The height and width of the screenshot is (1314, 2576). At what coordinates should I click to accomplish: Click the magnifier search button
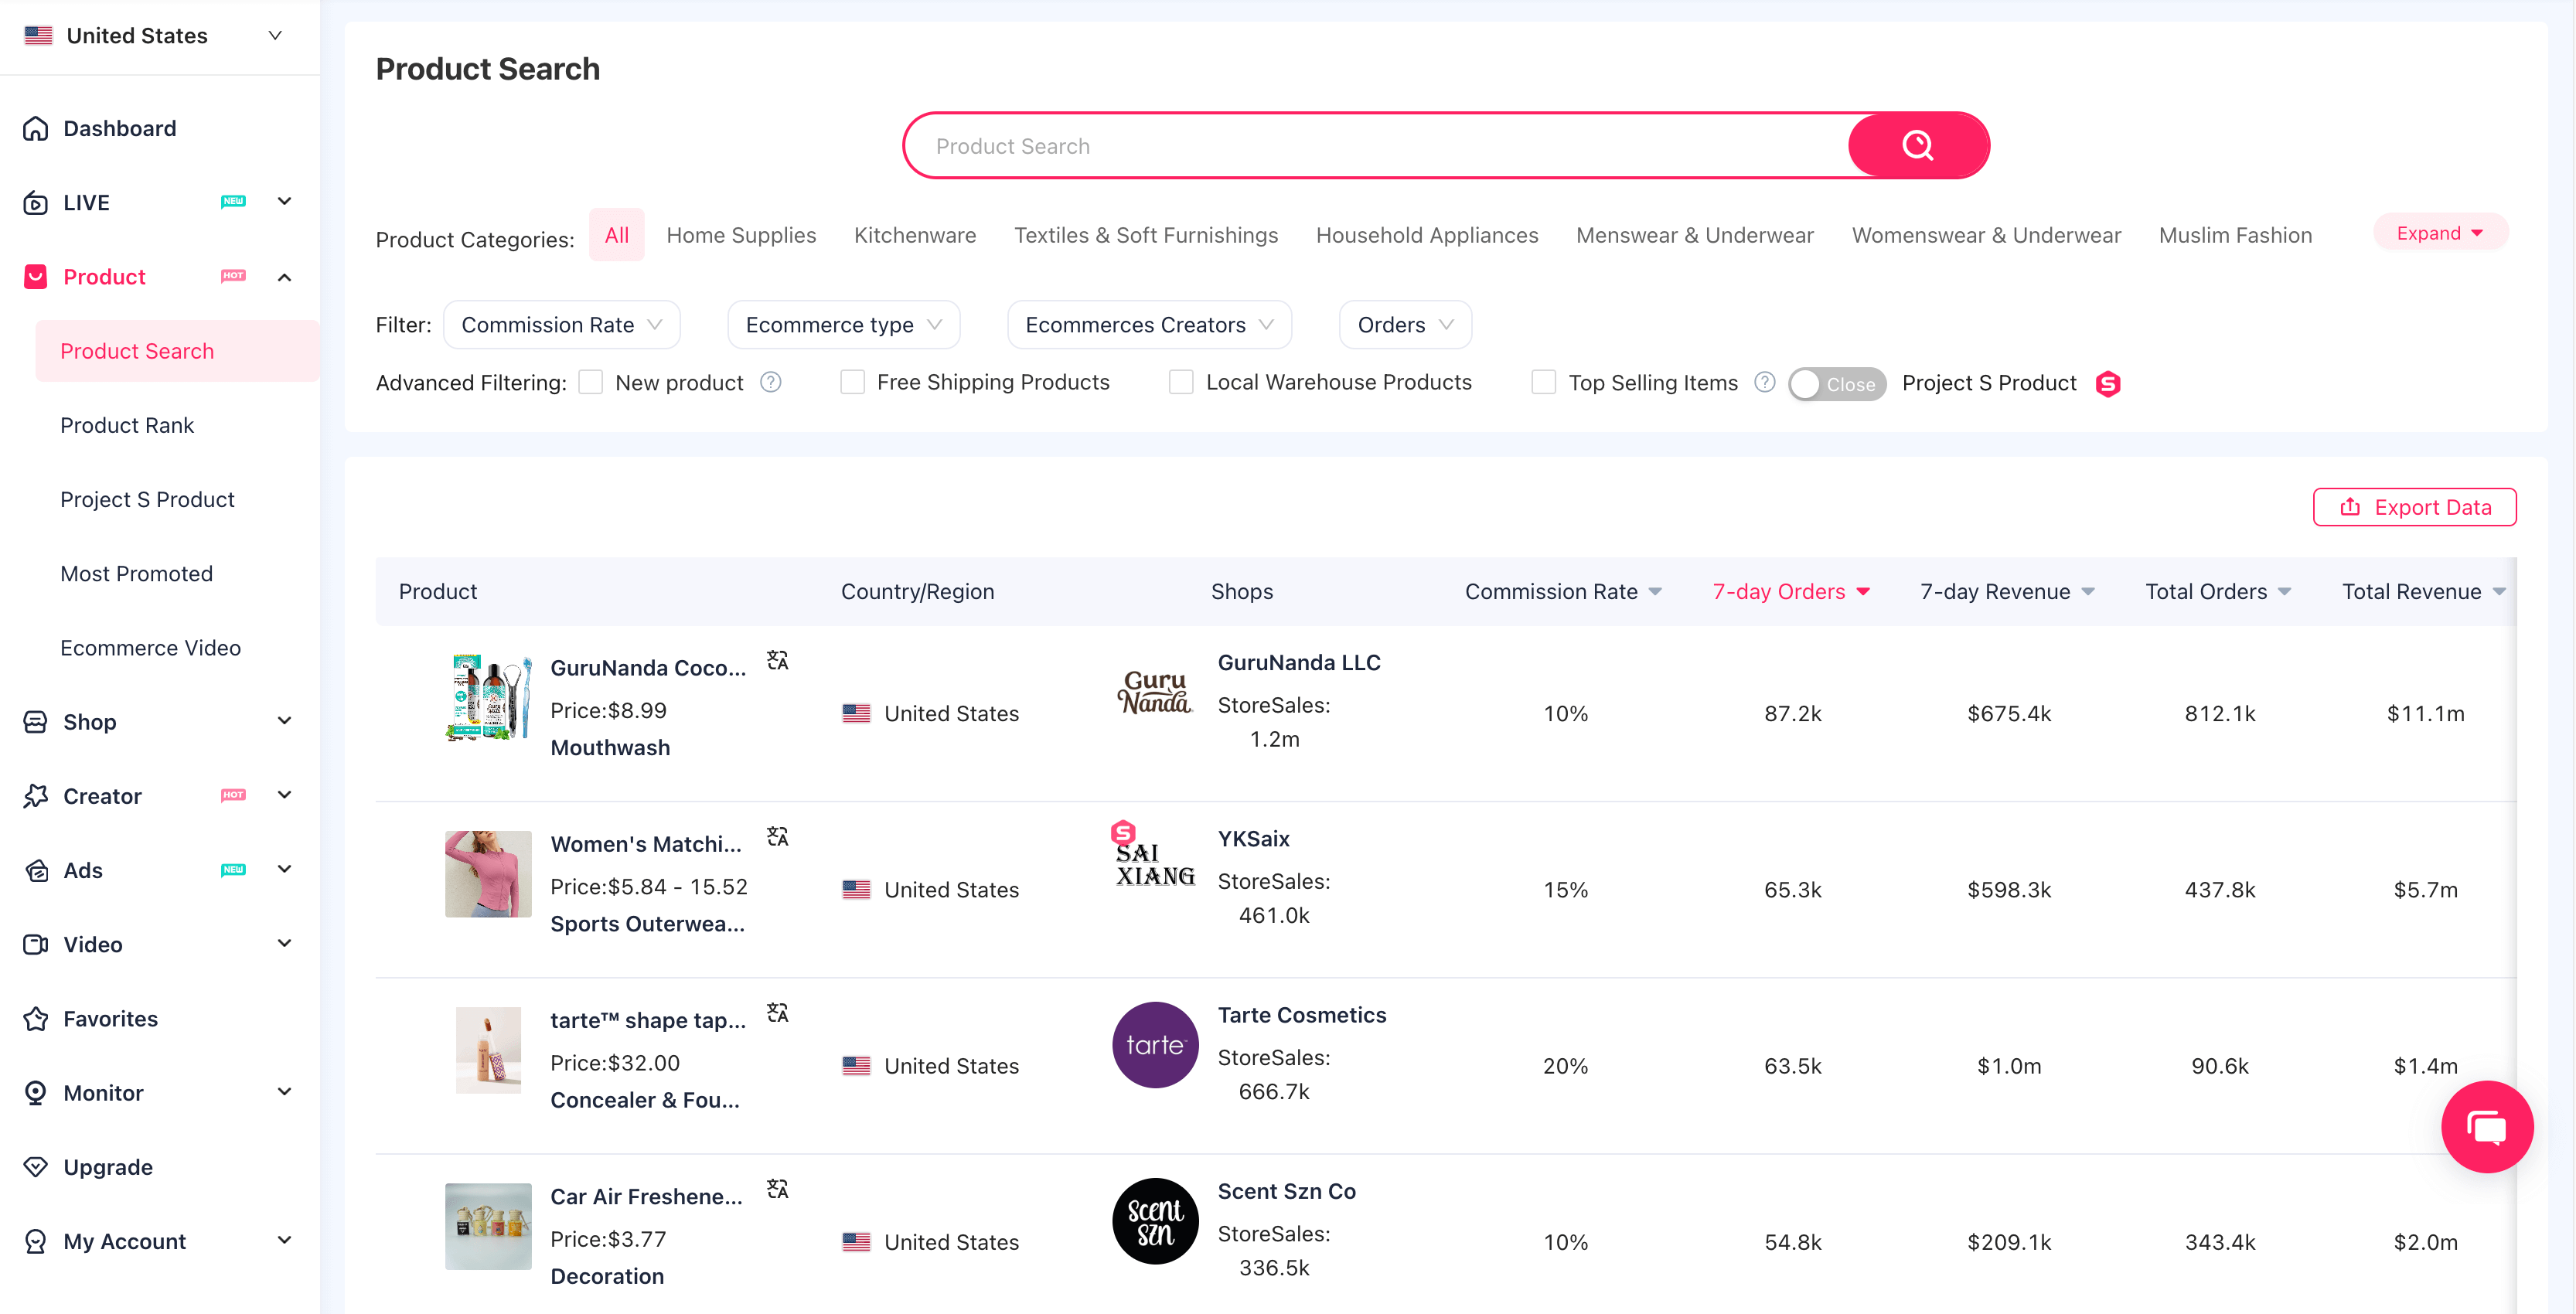tap(1917, 146)
